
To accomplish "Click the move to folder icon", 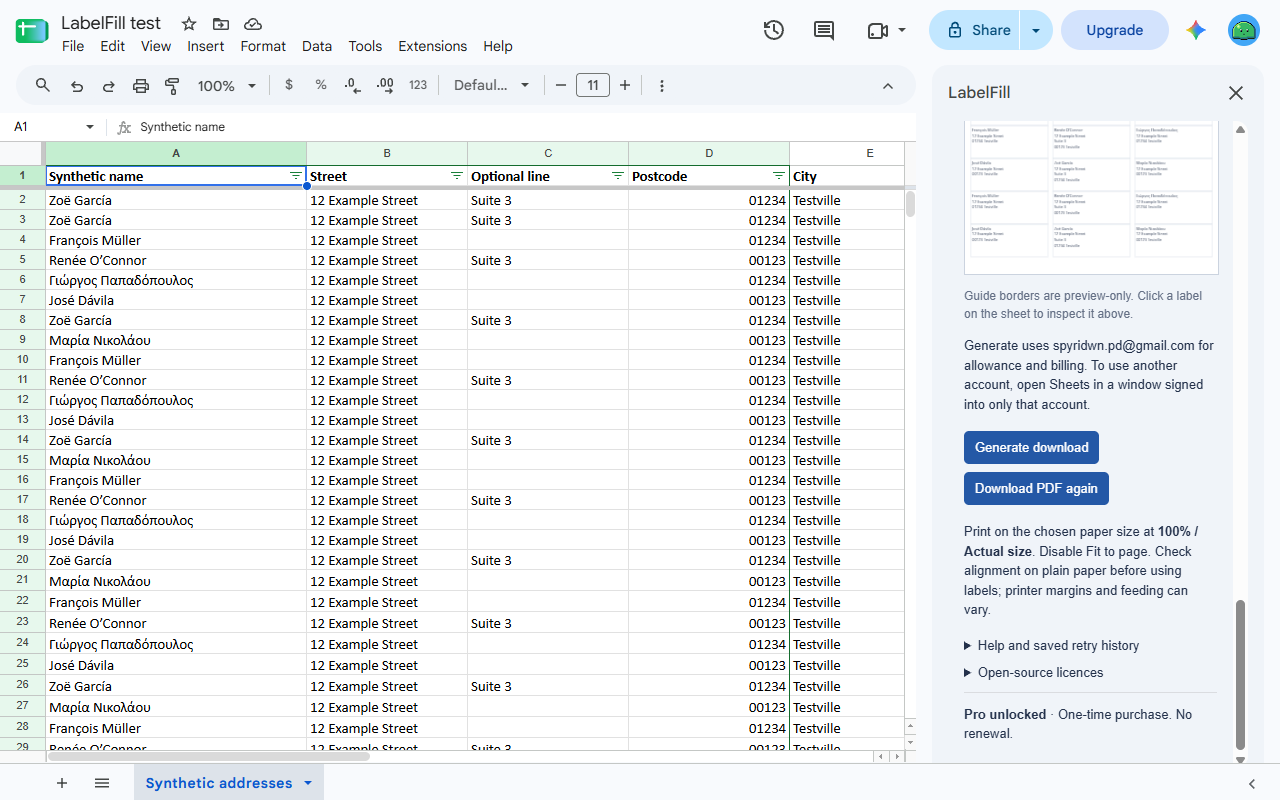I will 221,24.
